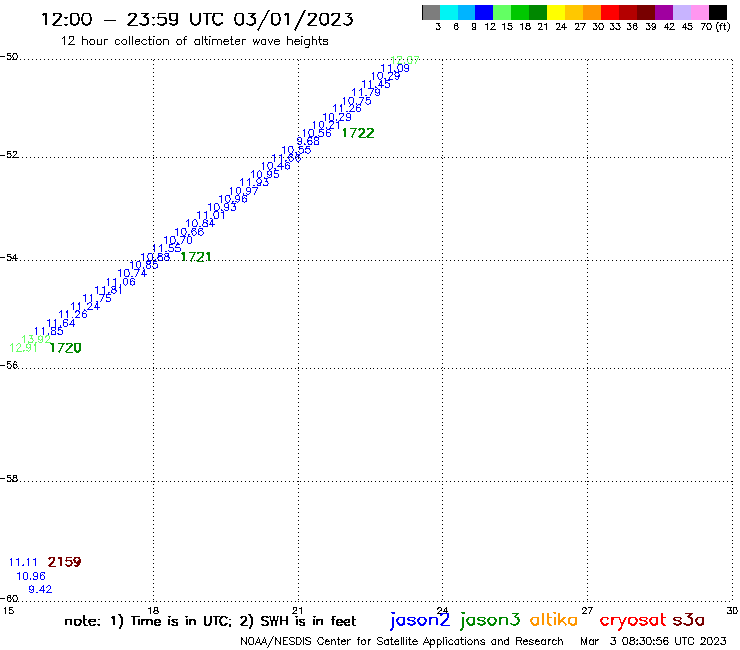Click the -52 latitude axis label
Image resolution: width=740 pixels, height=650 pixels.
click(9, 155)
